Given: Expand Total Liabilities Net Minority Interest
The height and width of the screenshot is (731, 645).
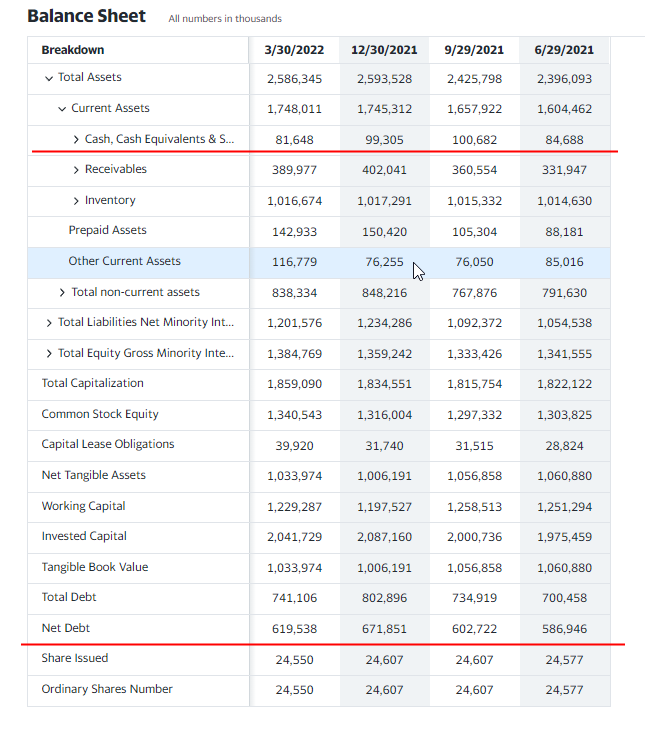Looking at the screenshot, I should tap(49, 323).
